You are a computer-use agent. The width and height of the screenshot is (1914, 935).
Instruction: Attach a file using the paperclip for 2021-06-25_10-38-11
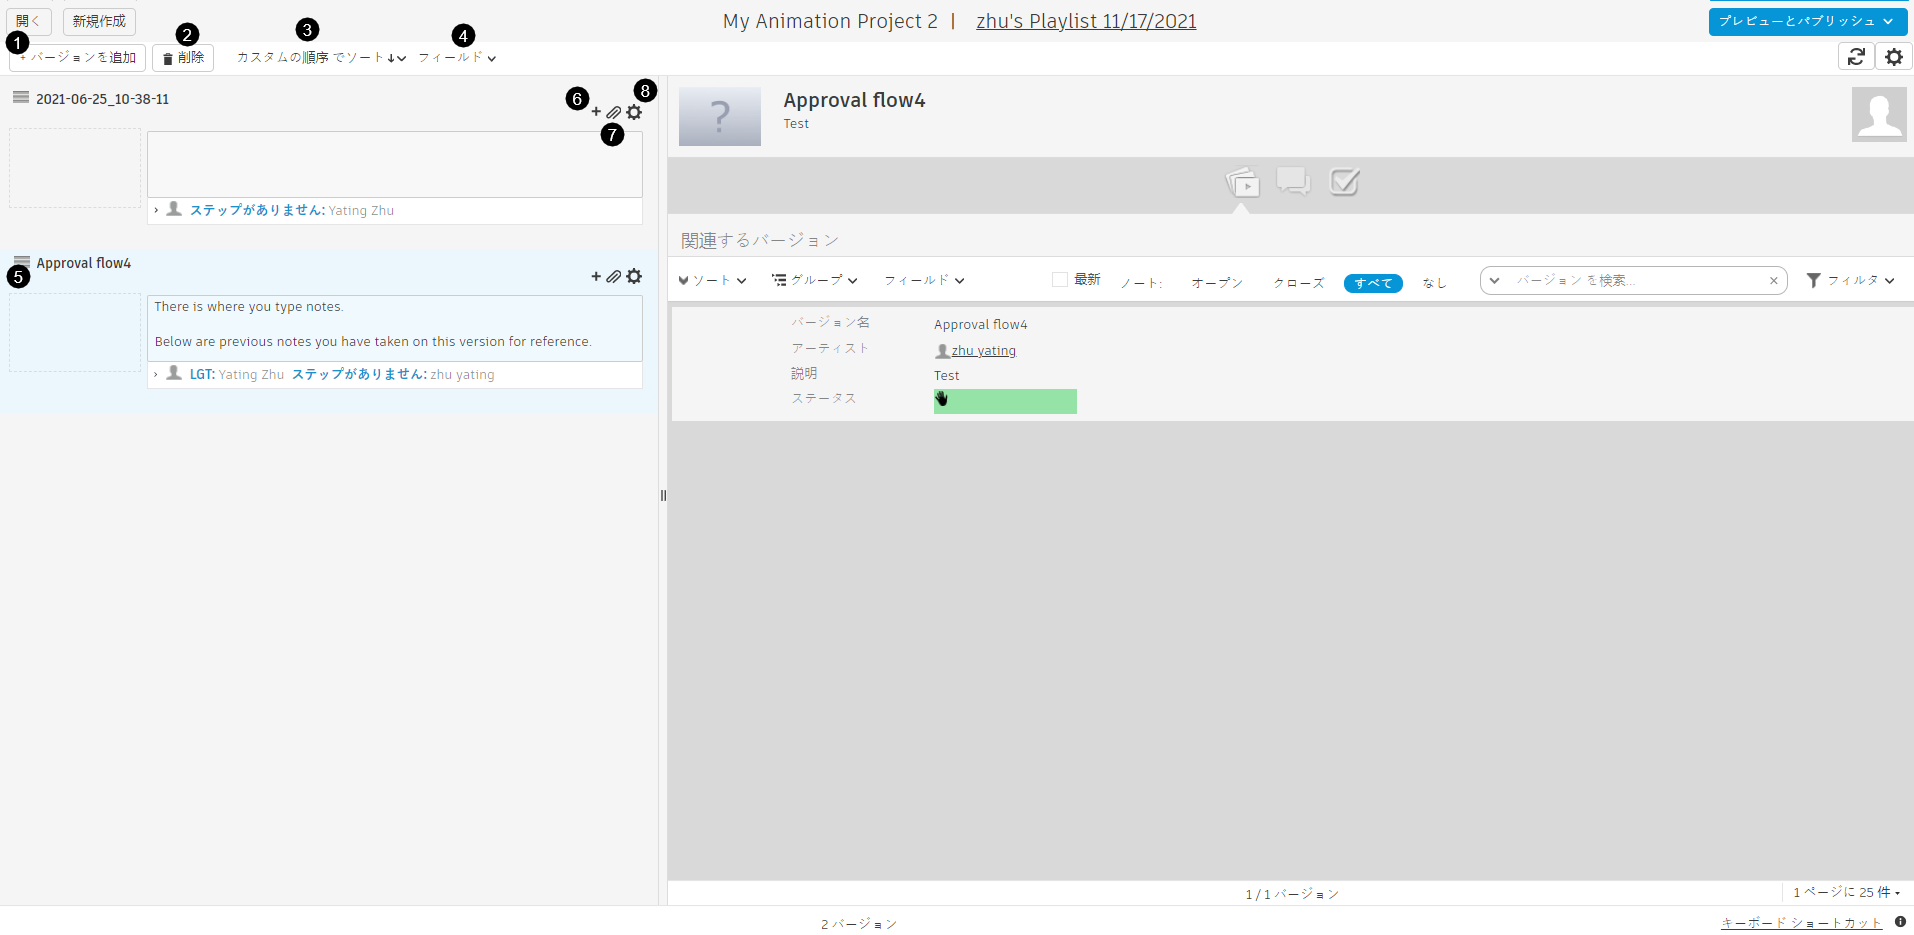(x=614, y=112)
